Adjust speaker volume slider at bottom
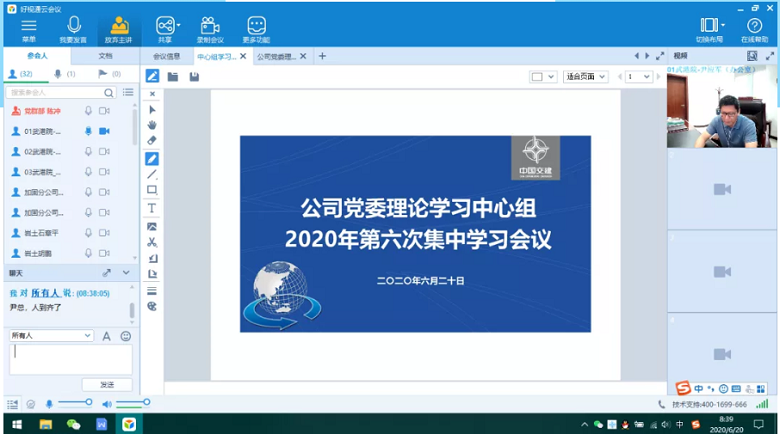Image resolution: width=780 pixels, height=434 pixels. click(x=132, y=403)
